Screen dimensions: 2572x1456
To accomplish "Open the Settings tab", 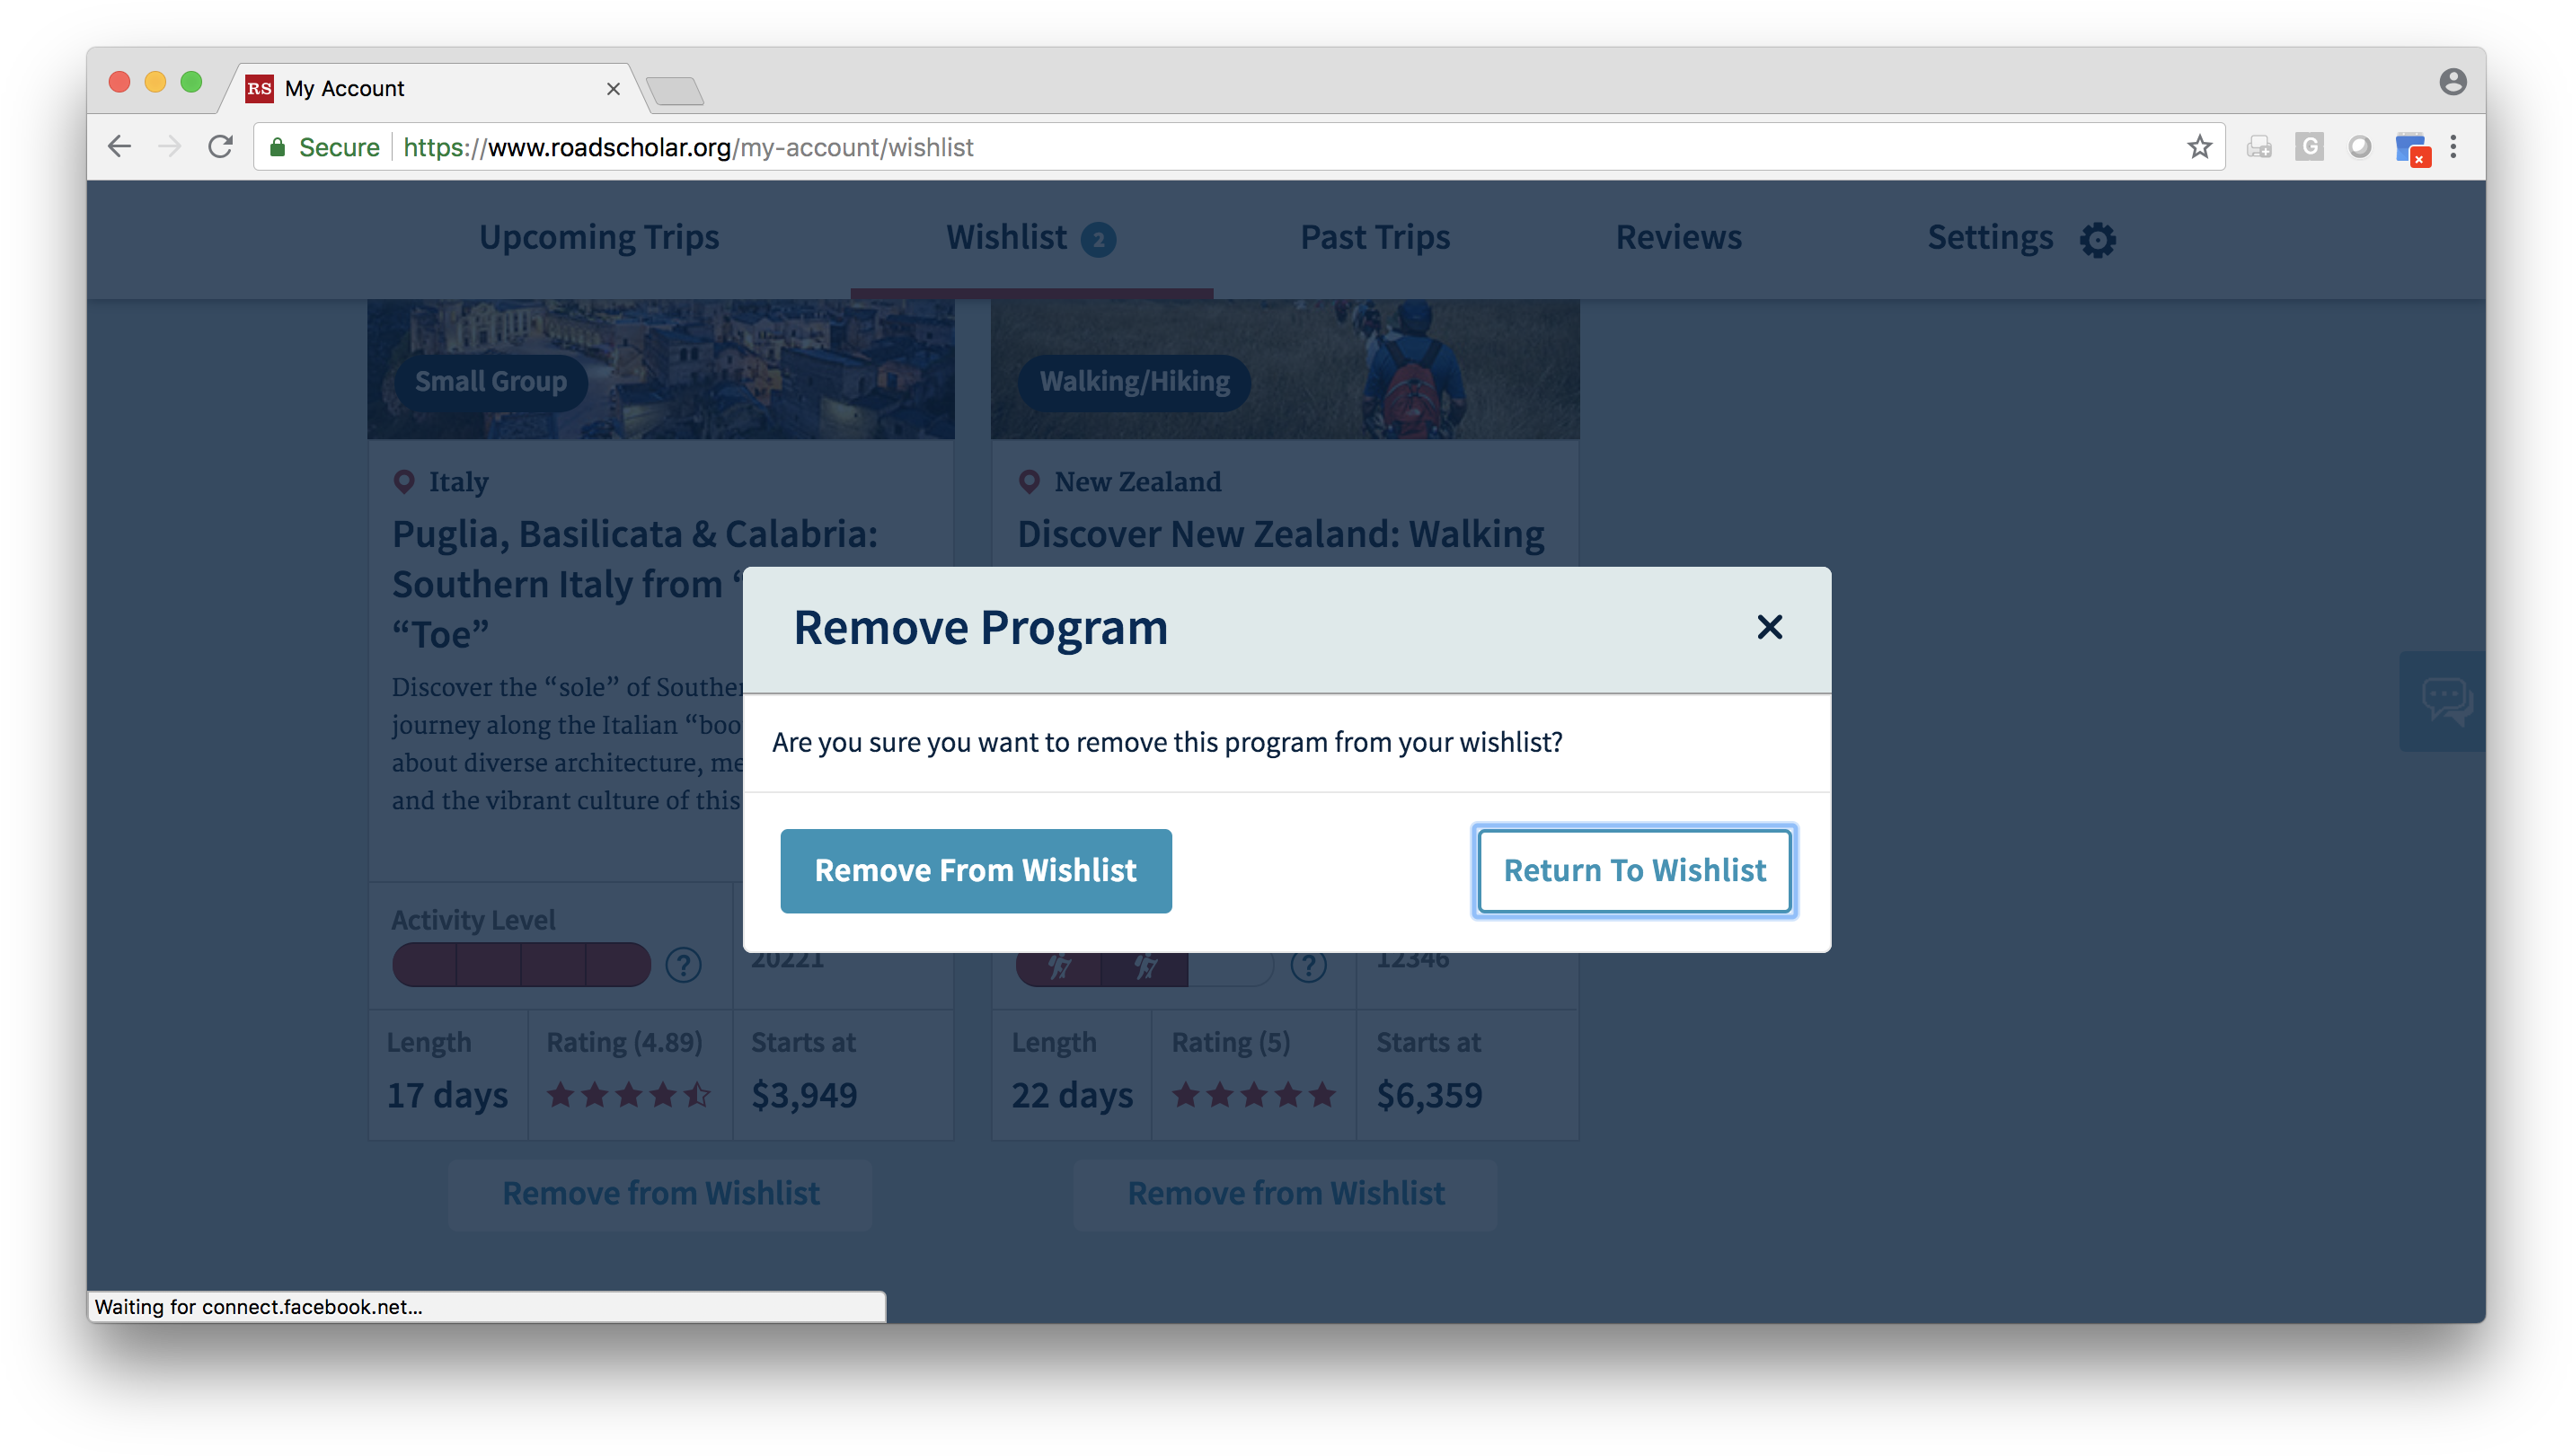I will tap(1989, 237).
